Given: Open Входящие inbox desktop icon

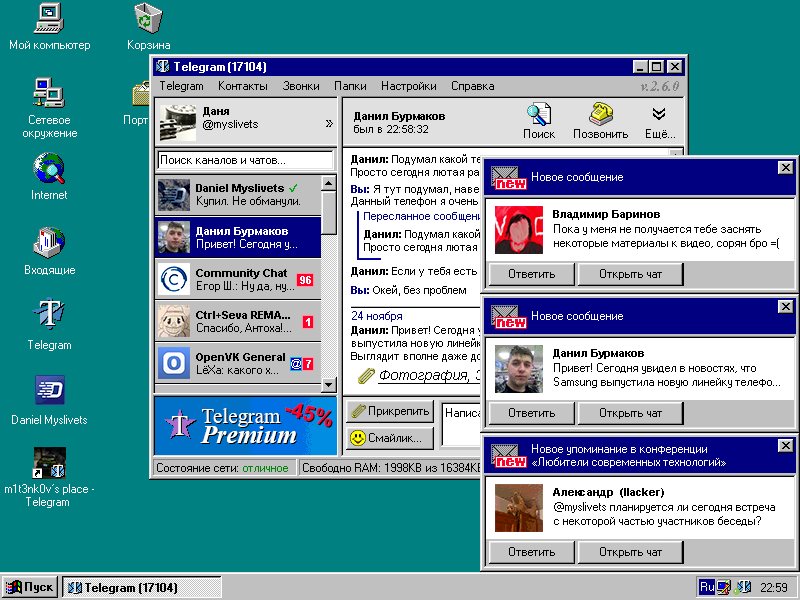Looking at the screenshot, I should pos(49,251).
